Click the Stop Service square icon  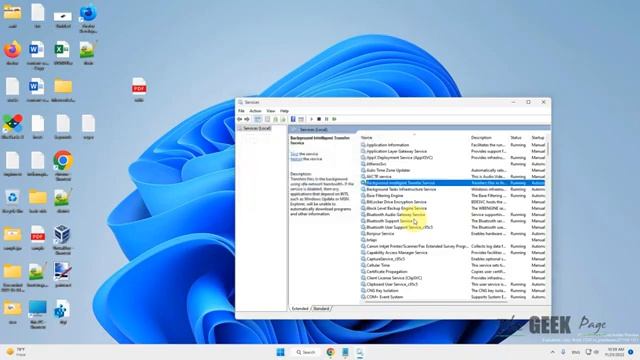pos(319,119)
